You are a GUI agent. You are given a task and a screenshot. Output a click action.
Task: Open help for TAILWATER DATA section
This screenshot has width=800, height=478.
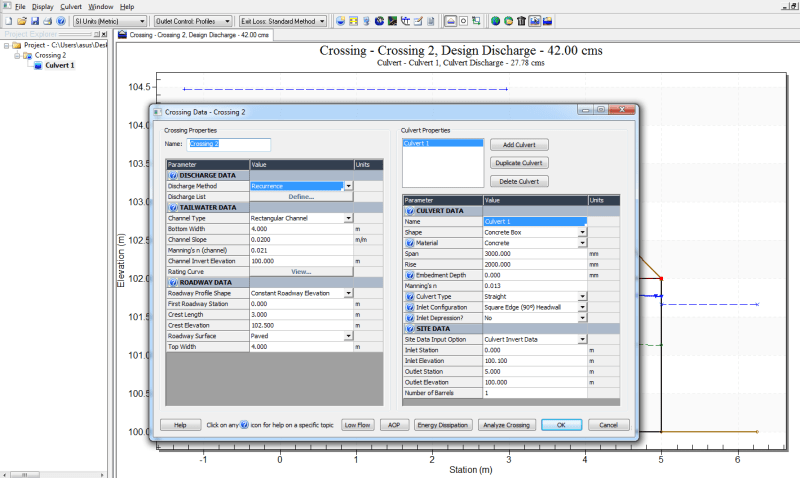point(173,208)
